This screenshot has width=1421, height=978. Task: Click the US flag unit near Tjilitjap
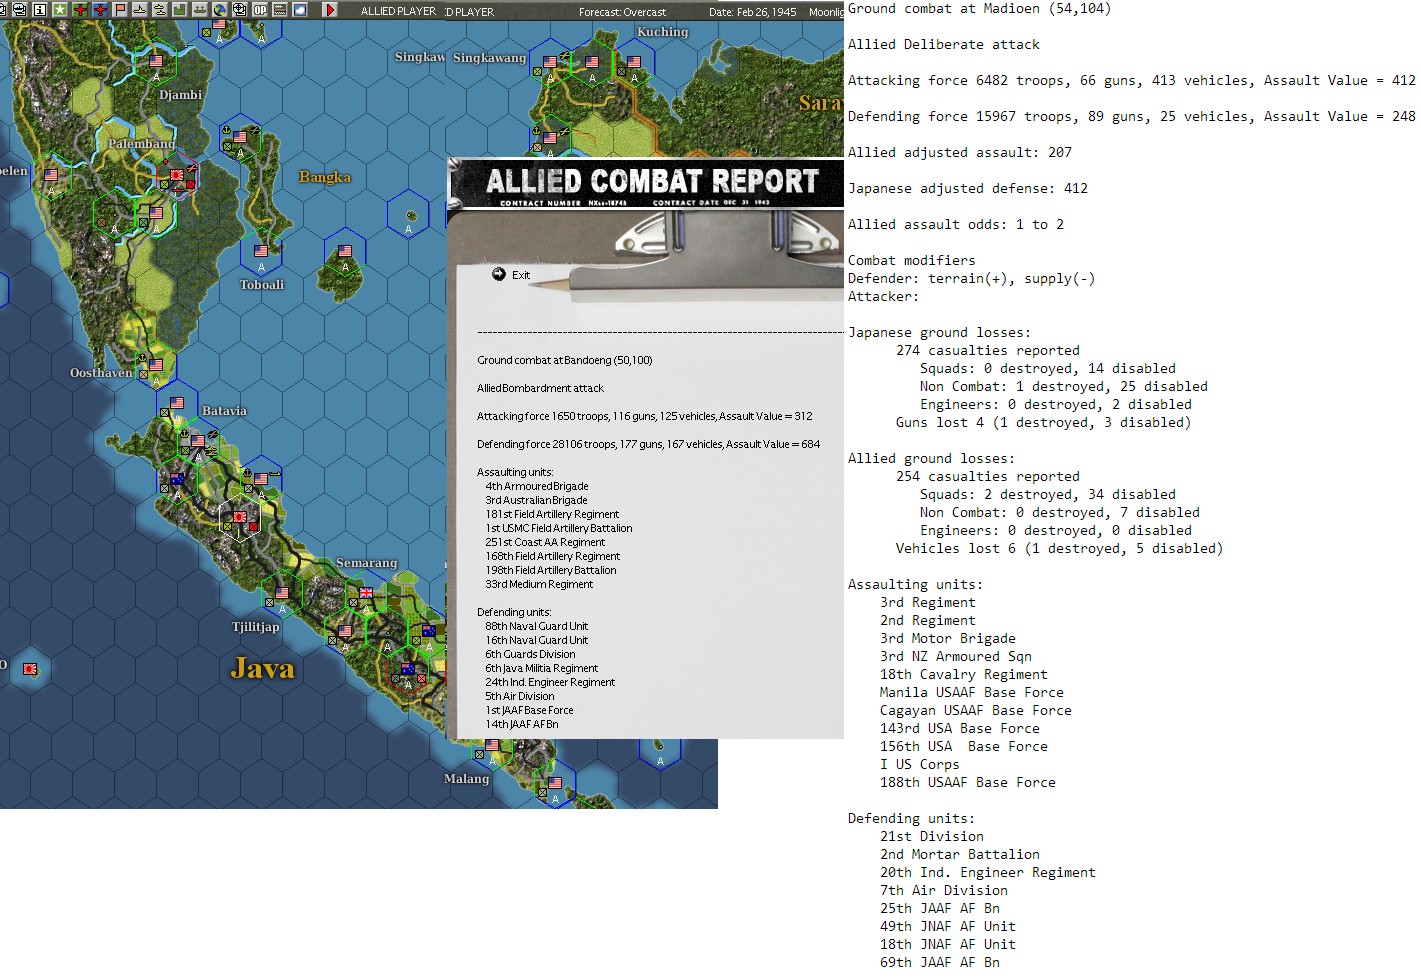(282, 595)
